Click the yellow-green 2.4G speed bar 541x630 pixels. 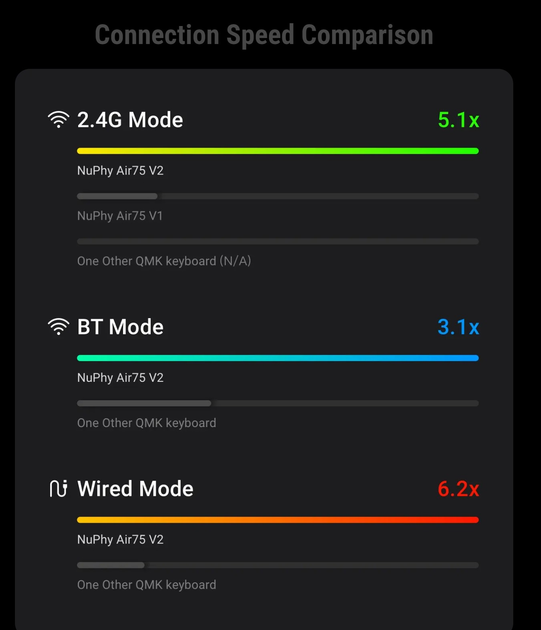point(278,151)
